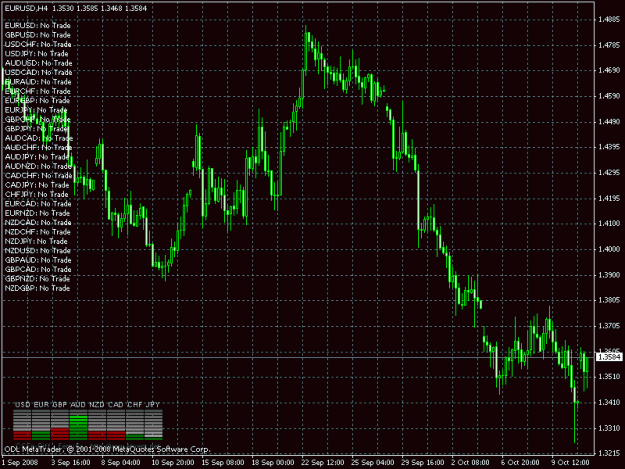The height and width of the screenshot is (469, 625).
Task: Click the 1.3410 price axis label
Action: [609, 402]
